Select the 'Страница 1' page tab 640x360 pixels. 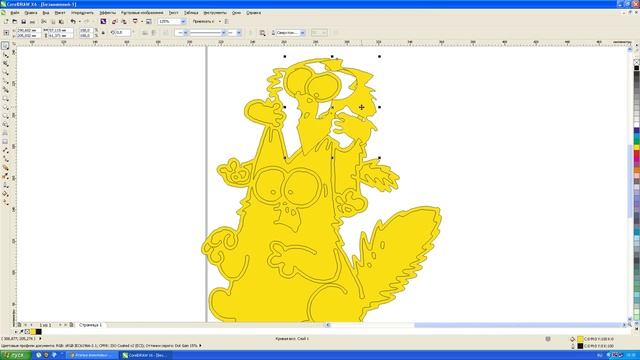coord(90,325)
